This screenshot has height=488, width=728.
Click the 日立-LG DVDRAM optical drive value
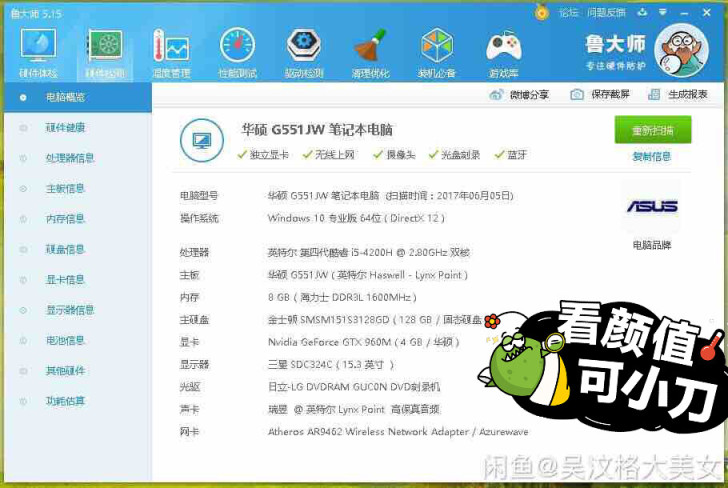click(x=354, y=387)
